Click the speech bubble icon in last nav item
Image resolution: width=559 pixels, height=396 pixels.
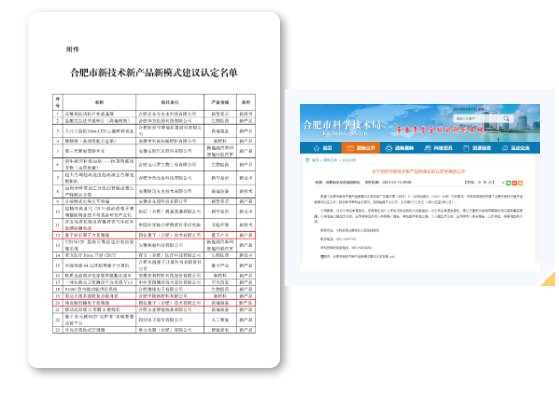click(504, 148)
